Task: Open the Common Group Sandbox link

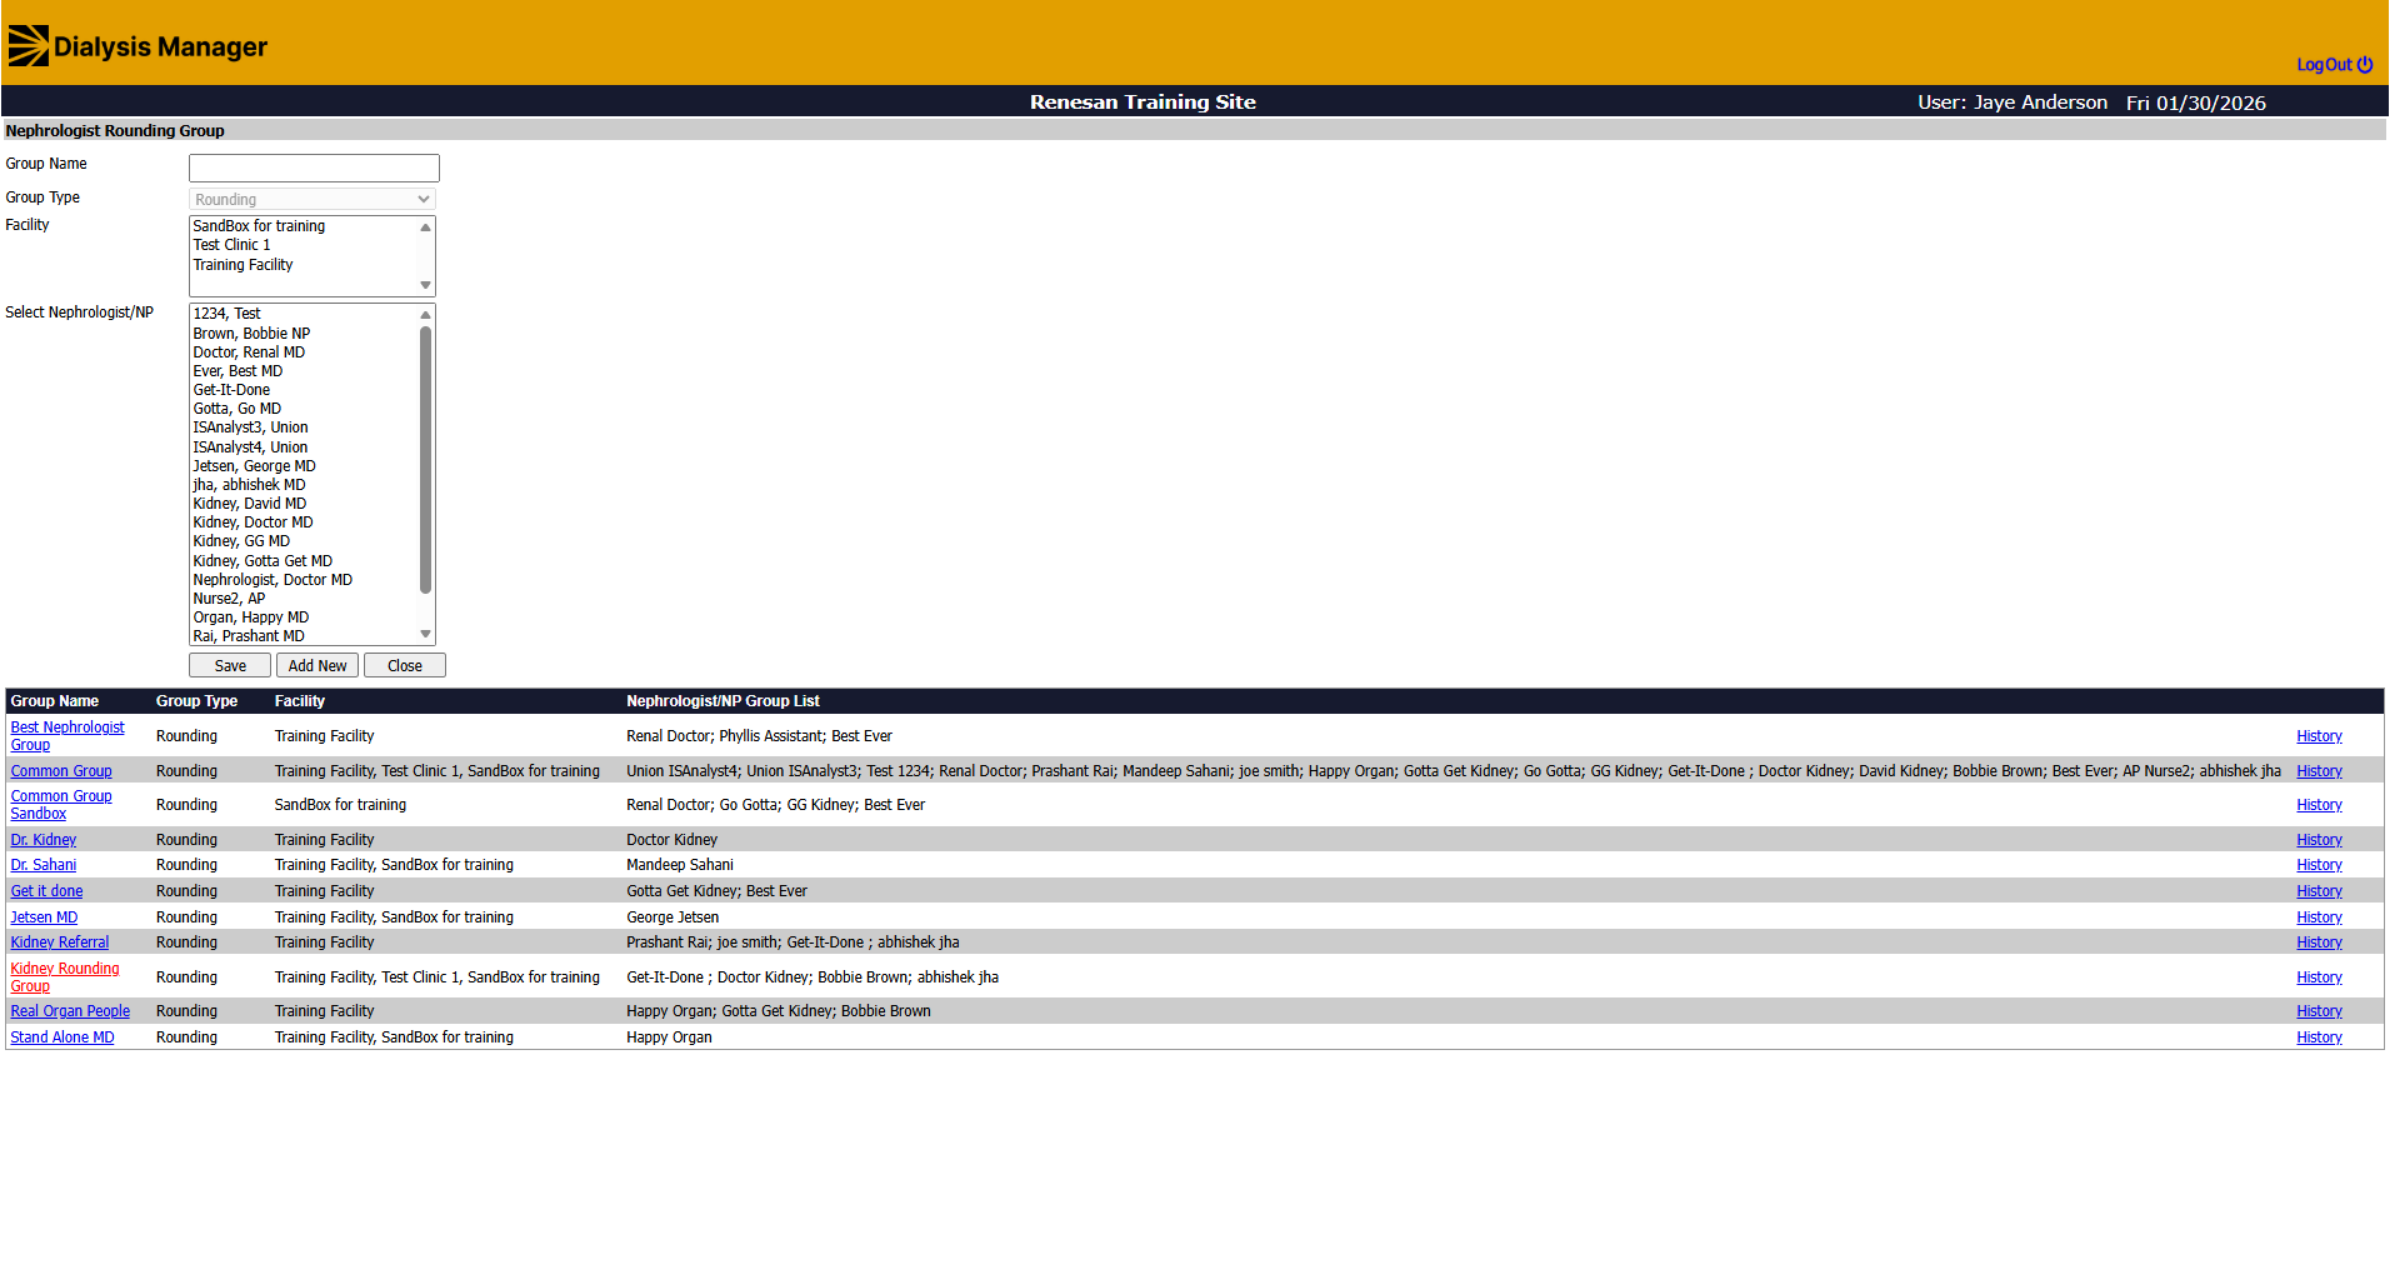Action: tap(61, 805)
